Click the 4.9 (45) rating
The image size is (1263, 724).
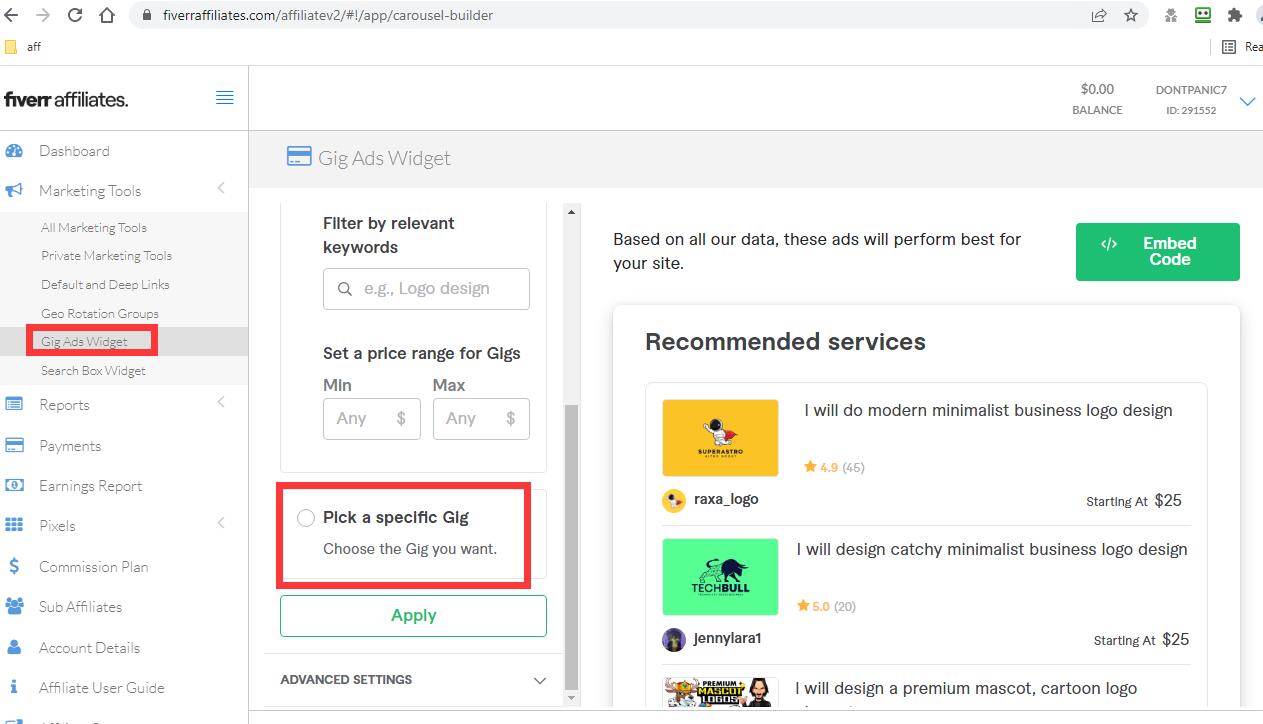click(834, 467)
